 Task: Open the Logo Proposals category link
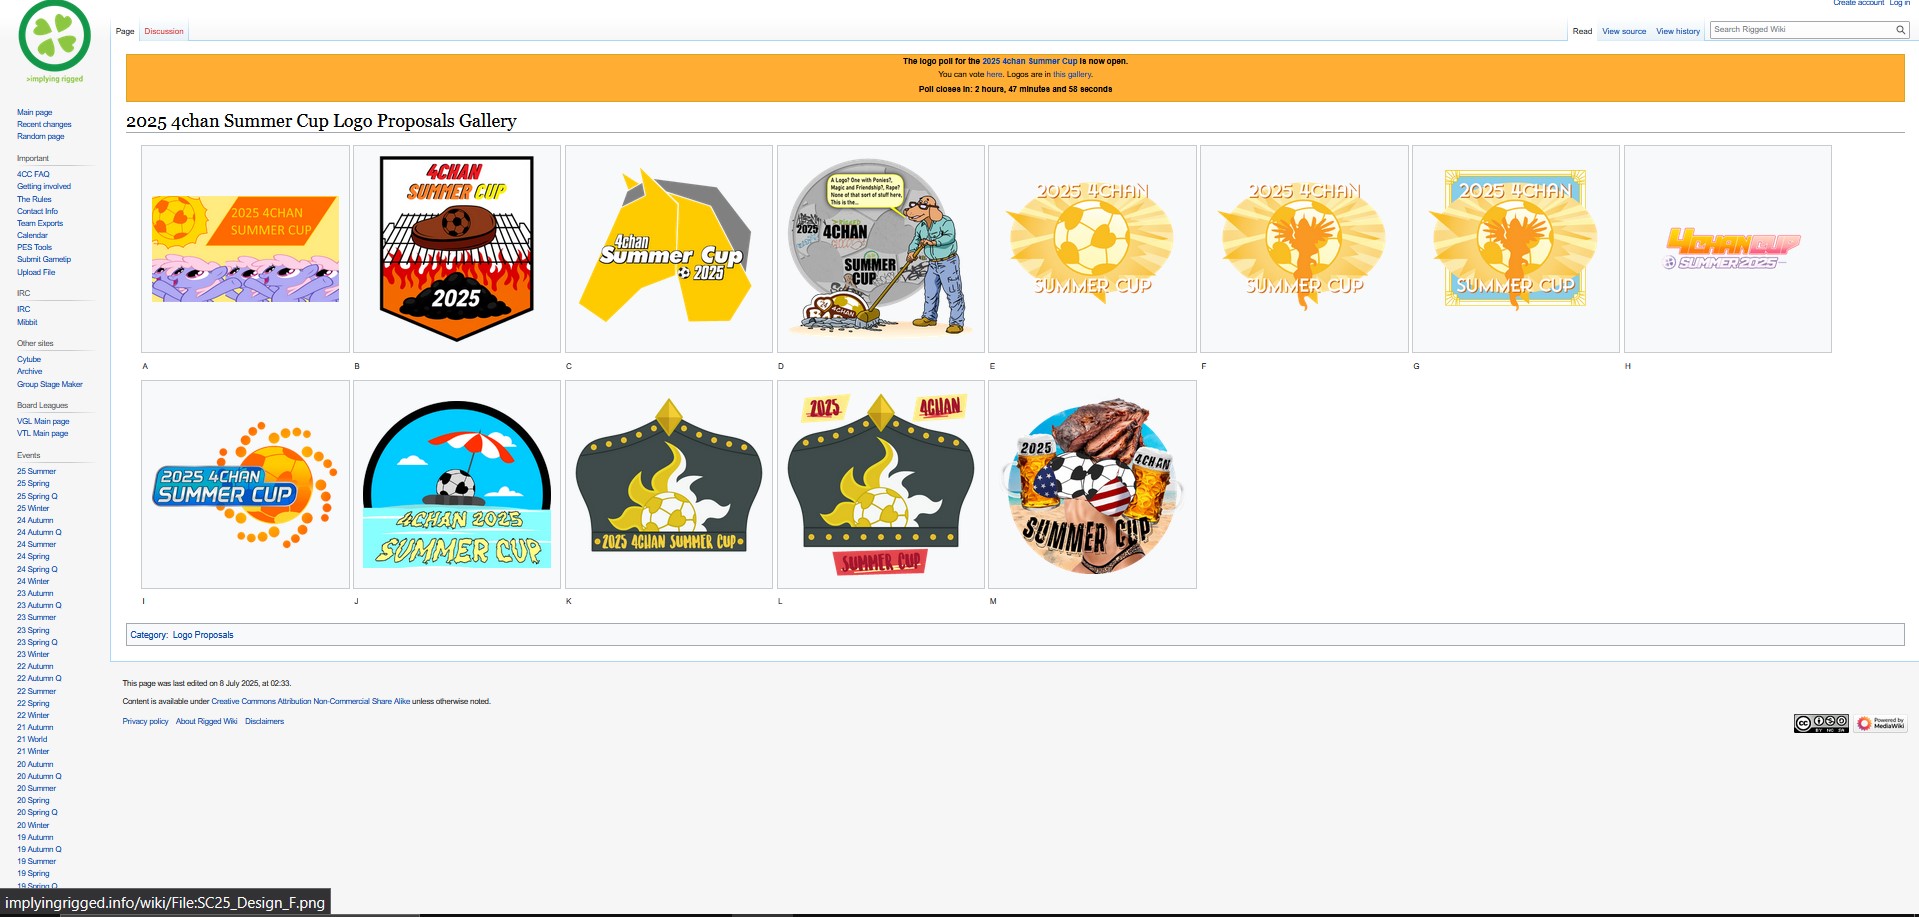203,635
